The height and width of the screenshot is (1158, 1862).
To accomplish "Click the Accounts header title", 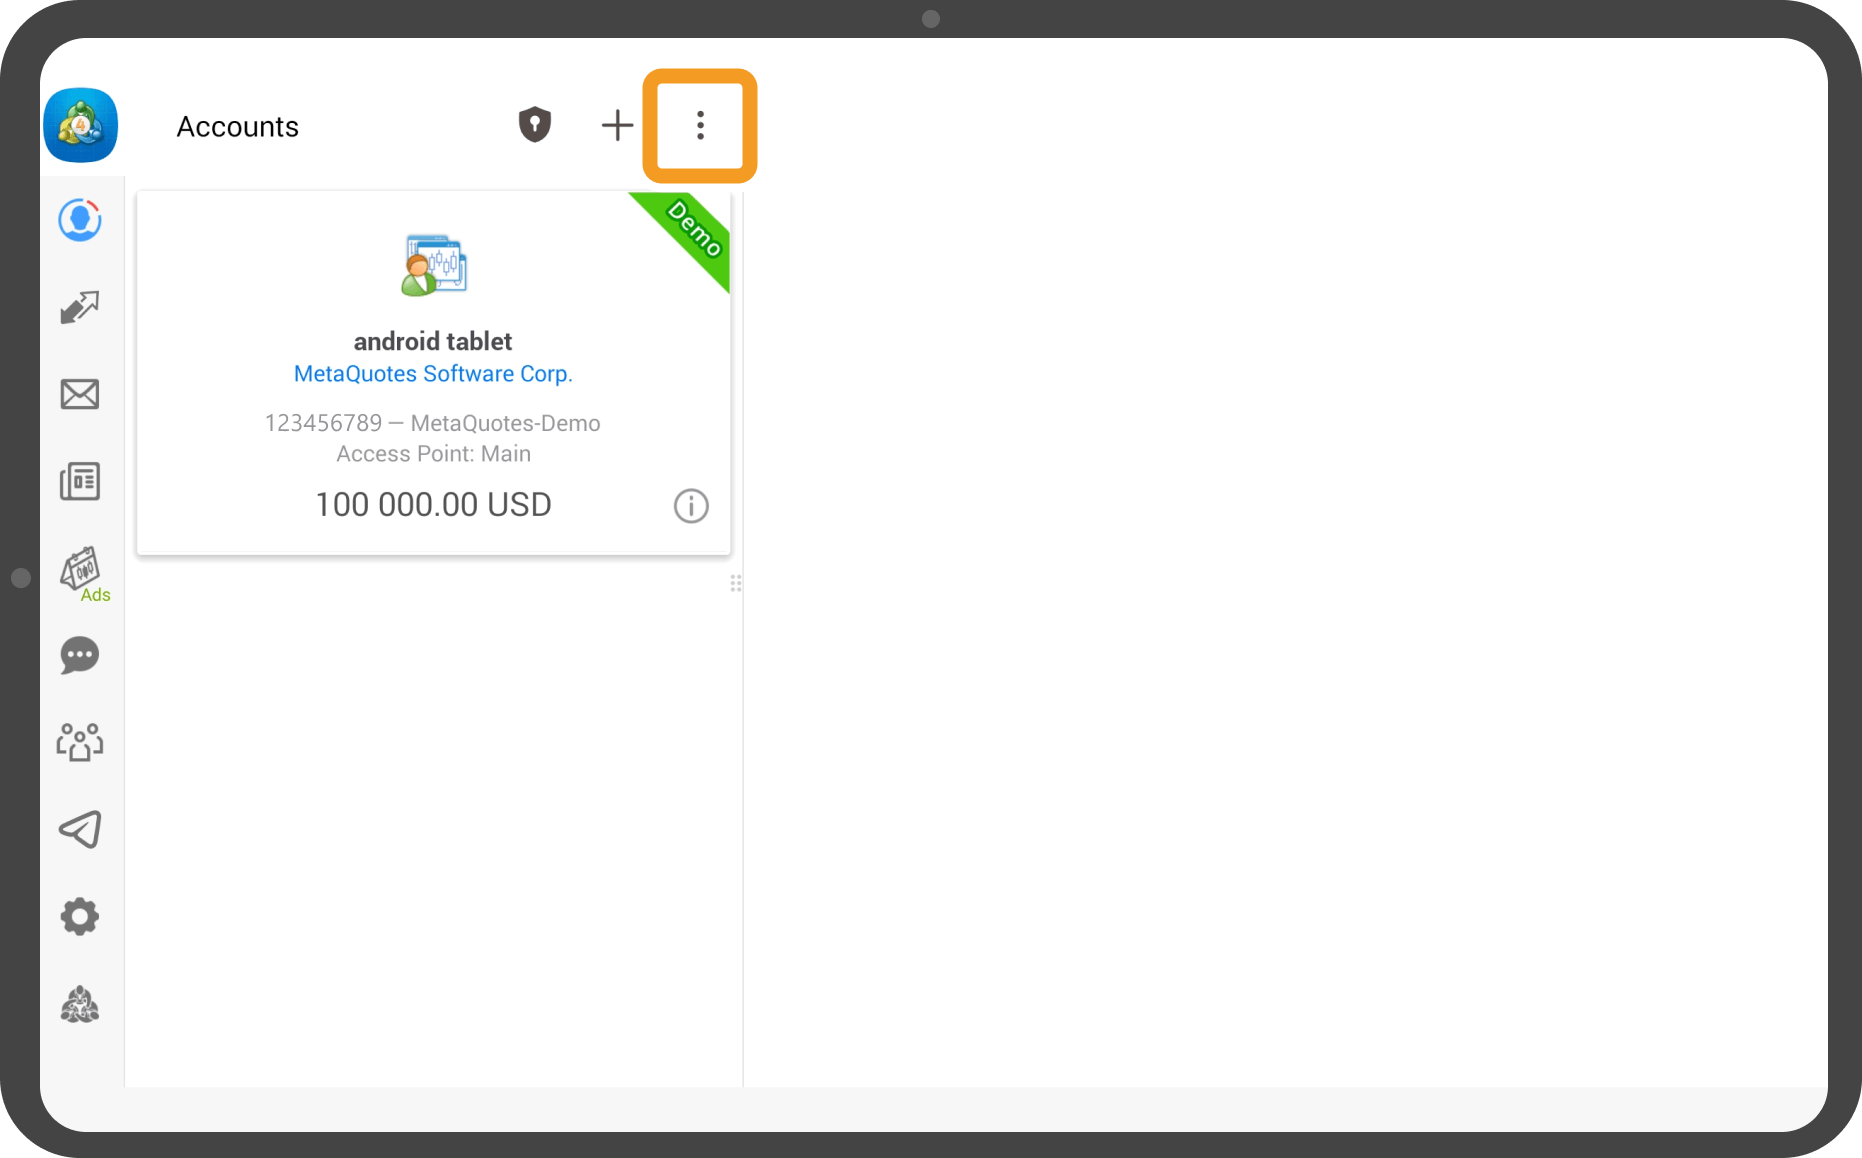I will pyautogui.click(x=238, y=127).
